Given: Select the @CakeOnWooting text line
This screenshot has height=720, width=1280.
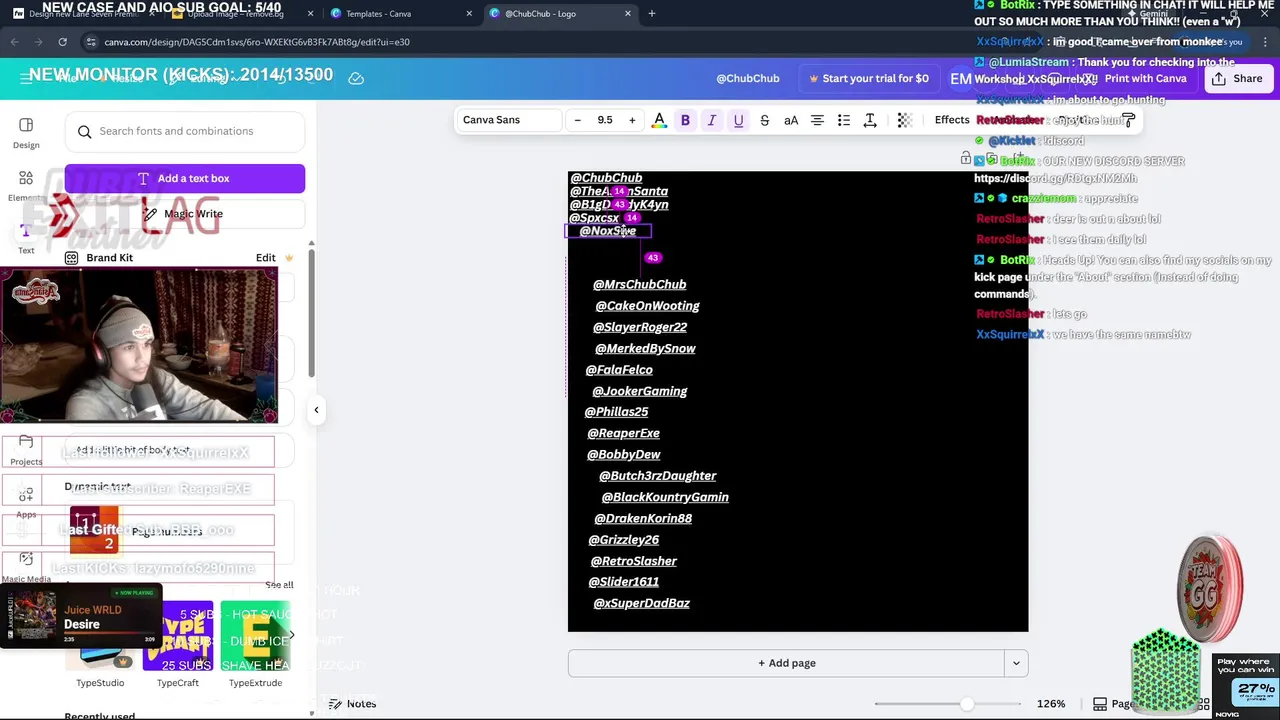Looking at the screenshot, I should tap(647, 306).
